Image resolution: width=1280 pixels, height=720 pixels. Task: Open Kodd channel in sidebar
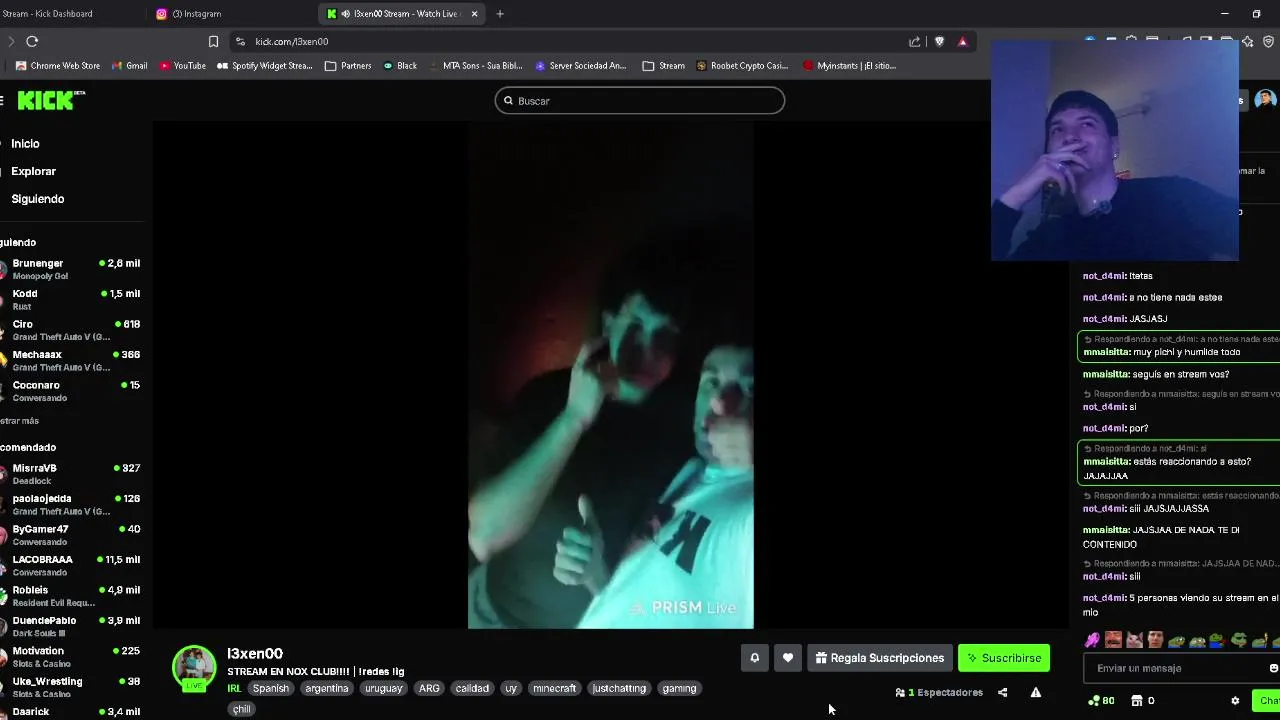click(72, 299)
